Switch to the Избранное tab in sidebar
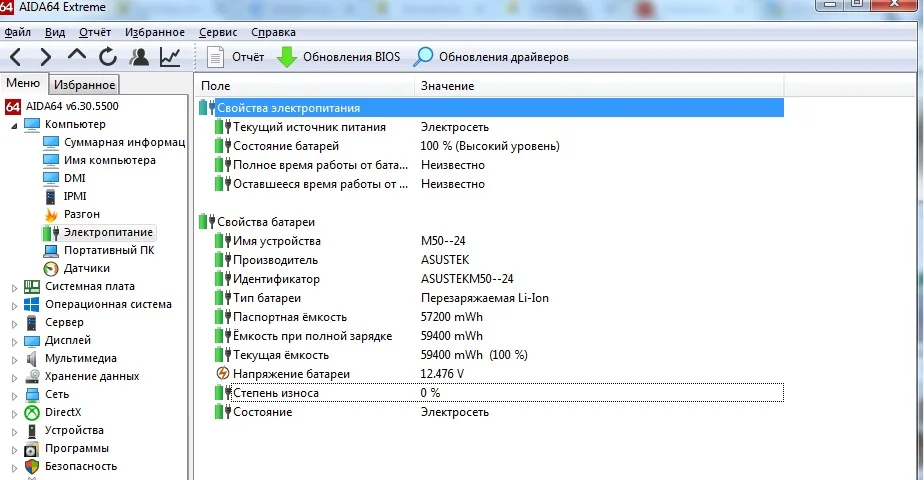The image size is (924, 480). (84, 85)
